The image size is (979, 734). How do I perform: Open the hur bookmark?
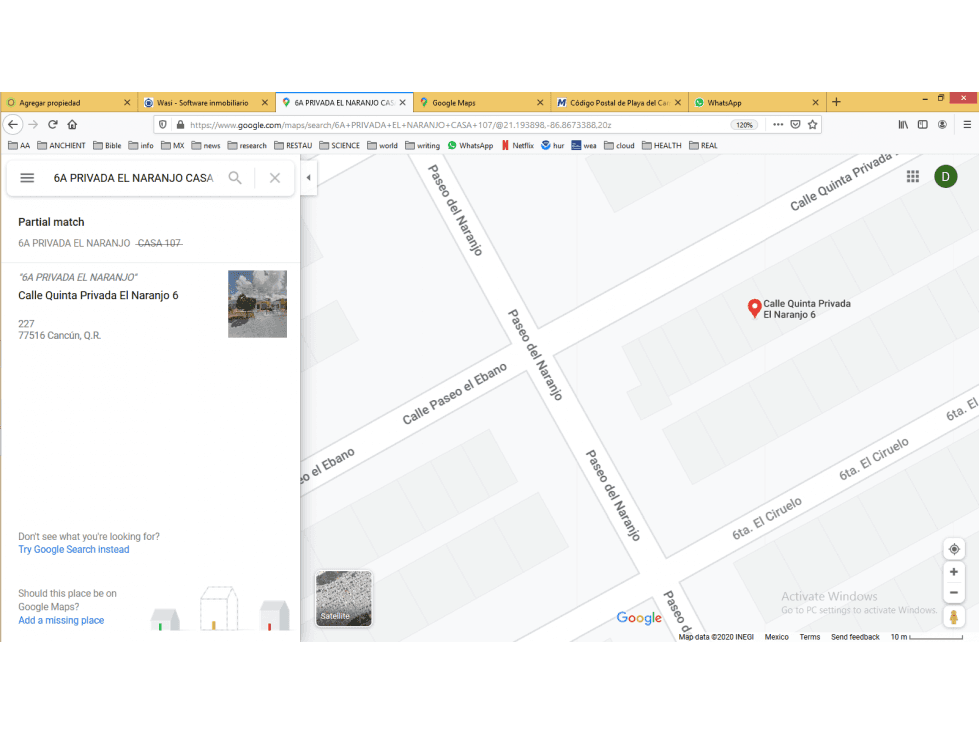553,145
